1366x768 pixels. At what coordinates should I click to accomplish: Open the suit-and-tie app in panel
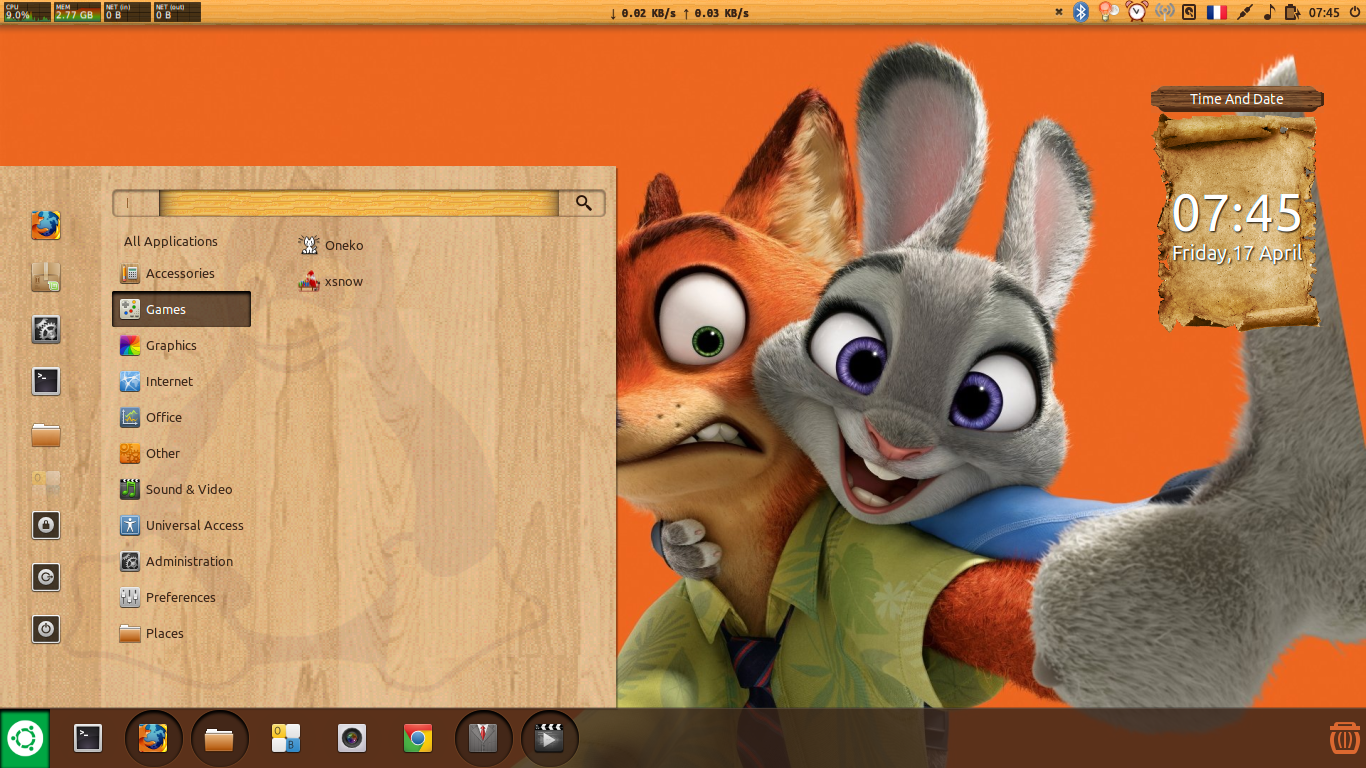click(x=483, y=739)
